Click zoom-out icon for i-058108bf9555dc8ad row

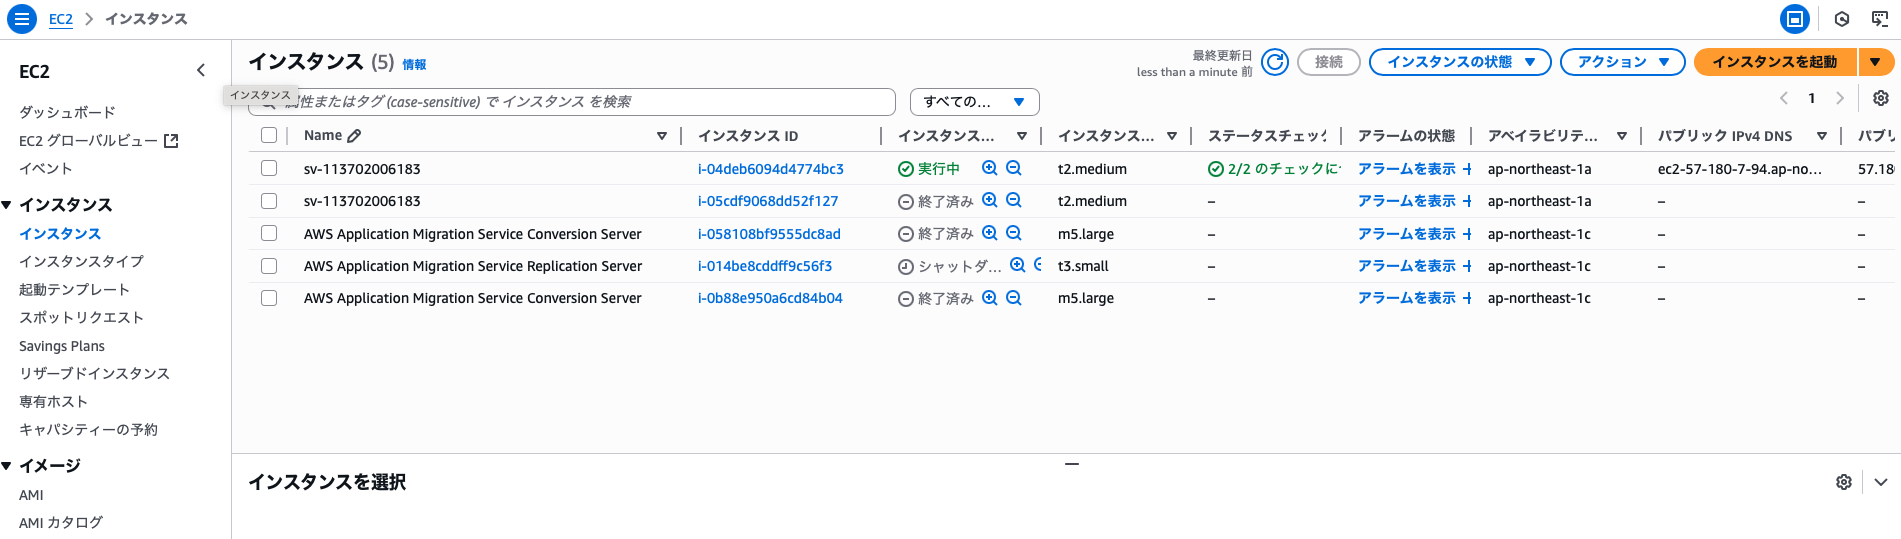point(1014,233)
